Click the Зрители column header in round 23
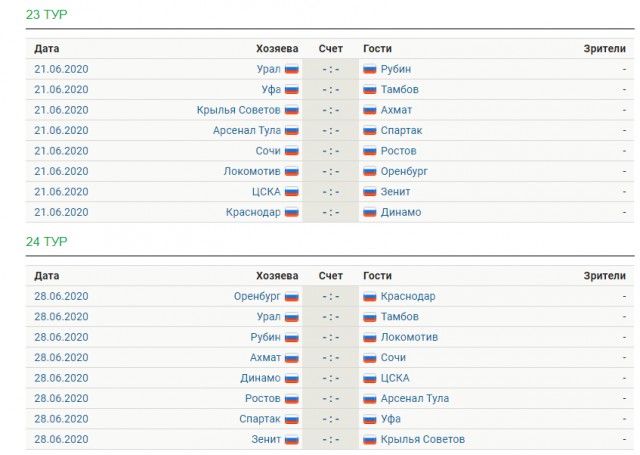Viewport: 640px width, 455px height. click(x=604, y=49)
